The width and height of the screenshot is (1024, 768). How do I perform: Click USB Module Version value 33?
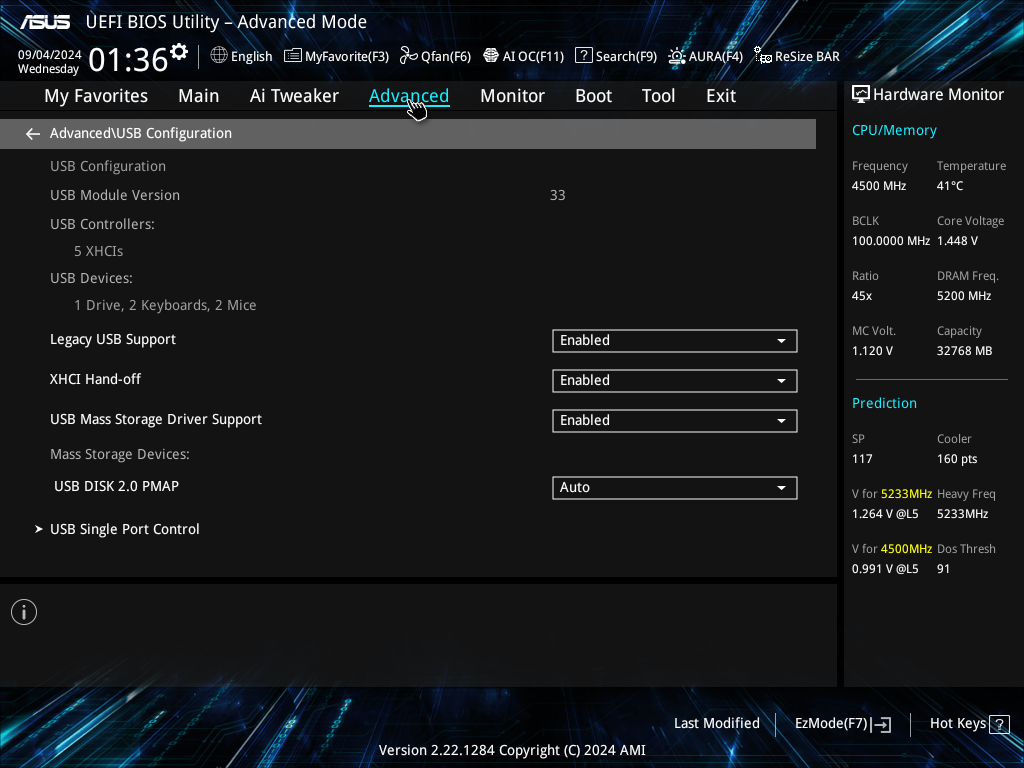pyautogui.click(x=558, y=195)
